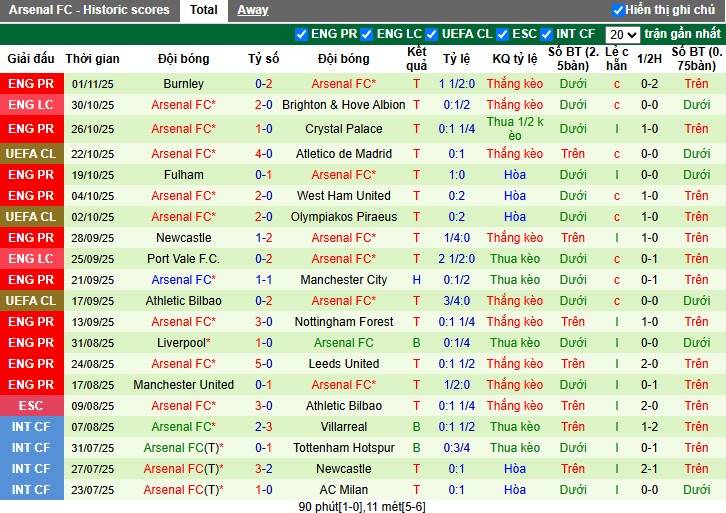Click the Brighton & Hove Albion link
726x513 pixels.
[344, 105]
